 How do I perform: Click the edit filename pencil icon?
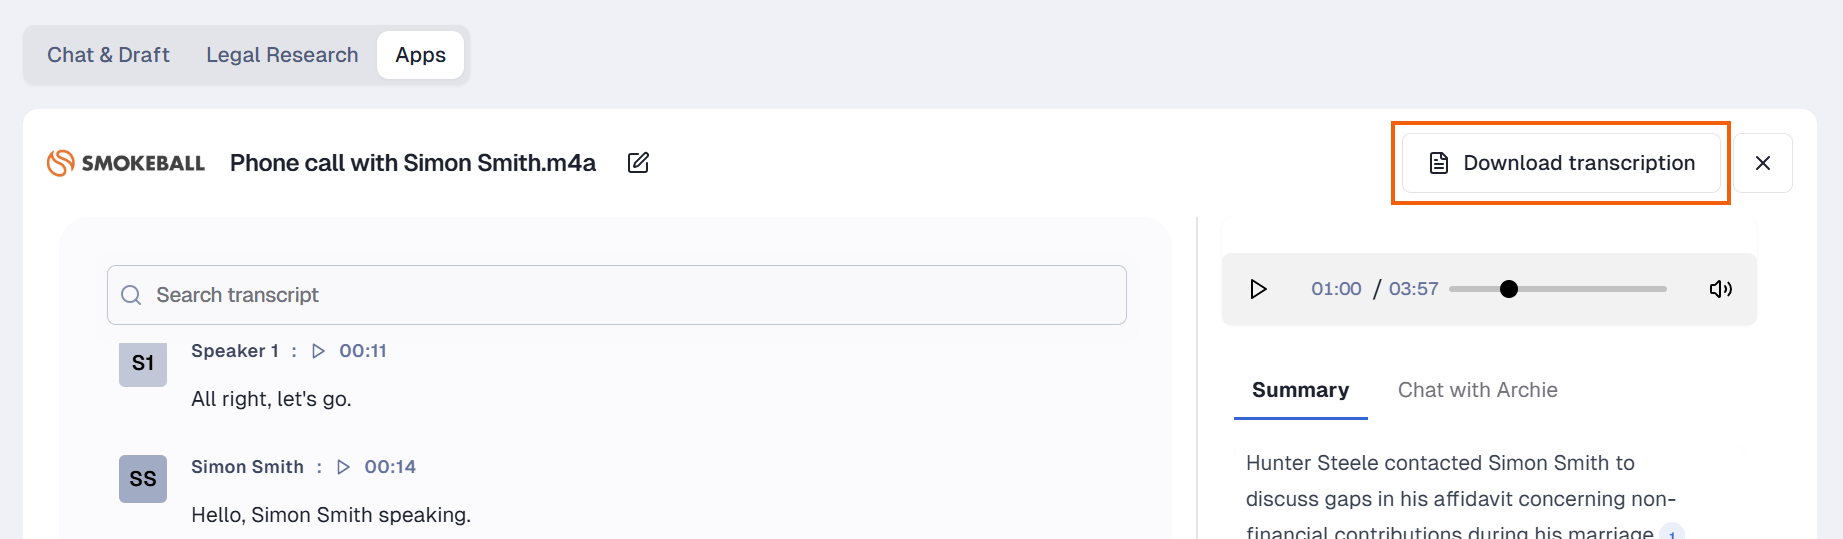[638, 163]
